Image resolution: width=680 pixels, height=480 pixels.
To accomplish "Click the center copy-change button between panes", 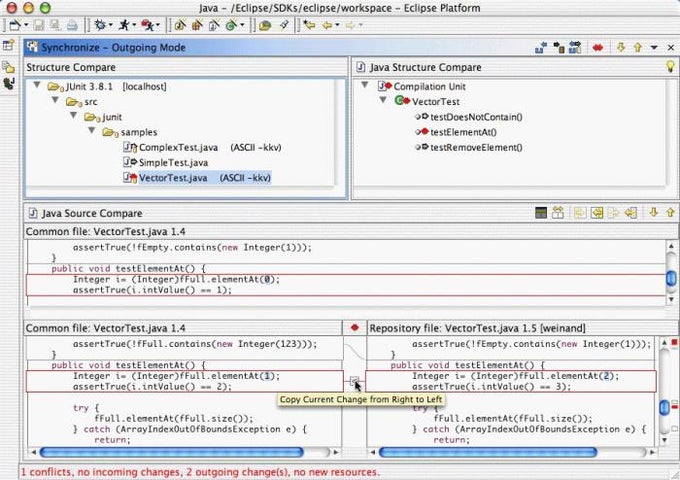I will [354, 382].
